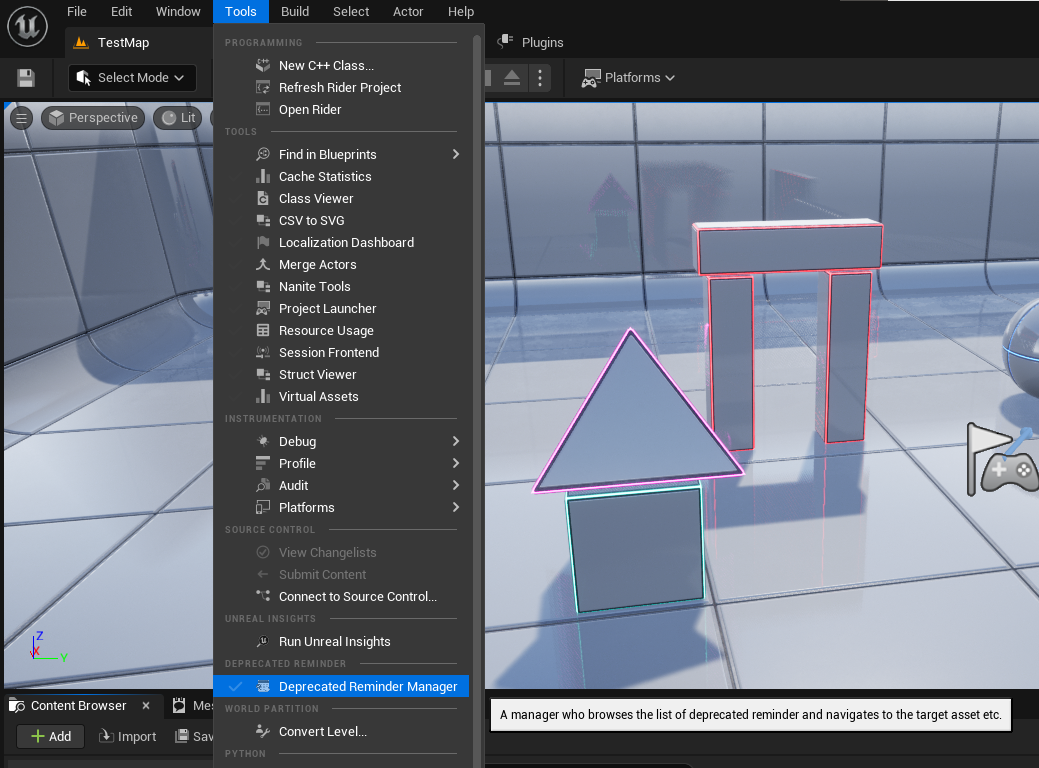
Task: Save the current level with floppy icon
Action: coord(26,78)
